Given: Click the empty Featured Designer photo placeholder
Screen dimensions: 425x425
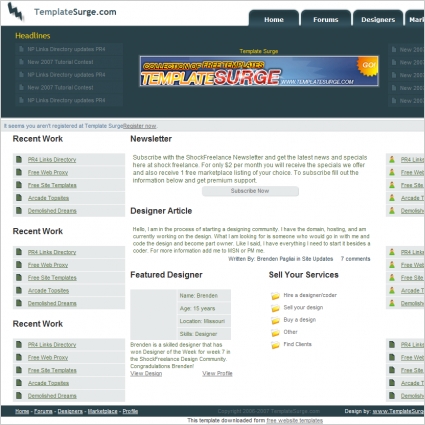Looking at the screenshot, I should pyautogui.click(x=153, y=314).
